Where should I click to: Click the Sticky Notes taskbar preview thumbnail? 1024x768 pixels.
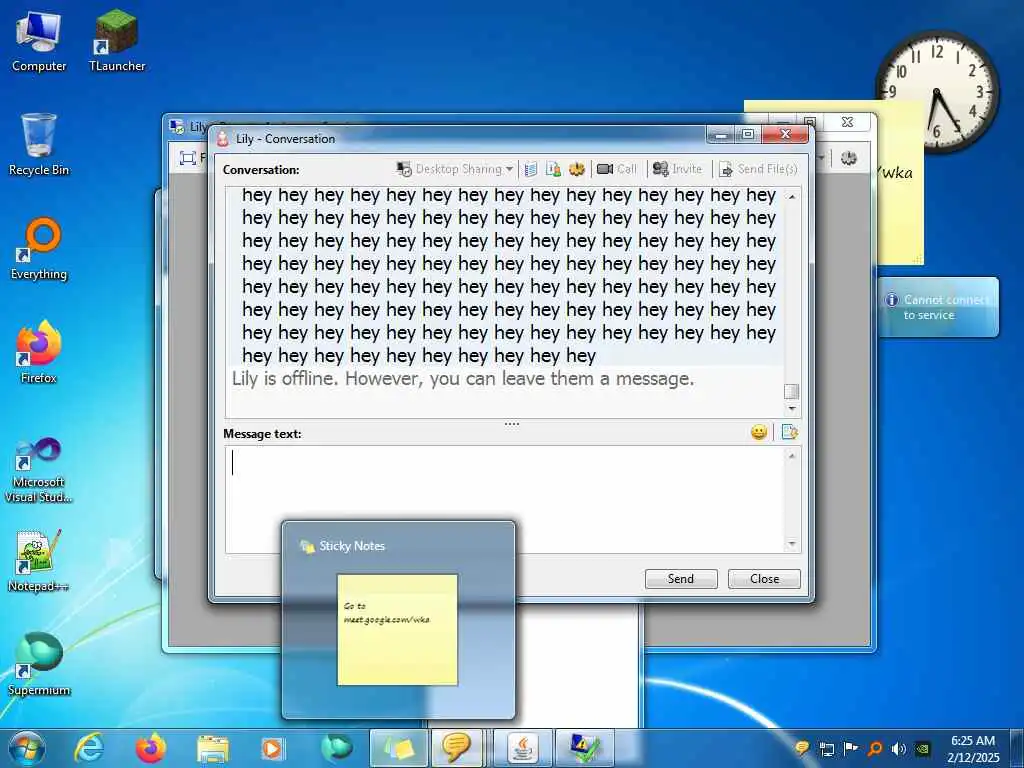coord(398,630)
